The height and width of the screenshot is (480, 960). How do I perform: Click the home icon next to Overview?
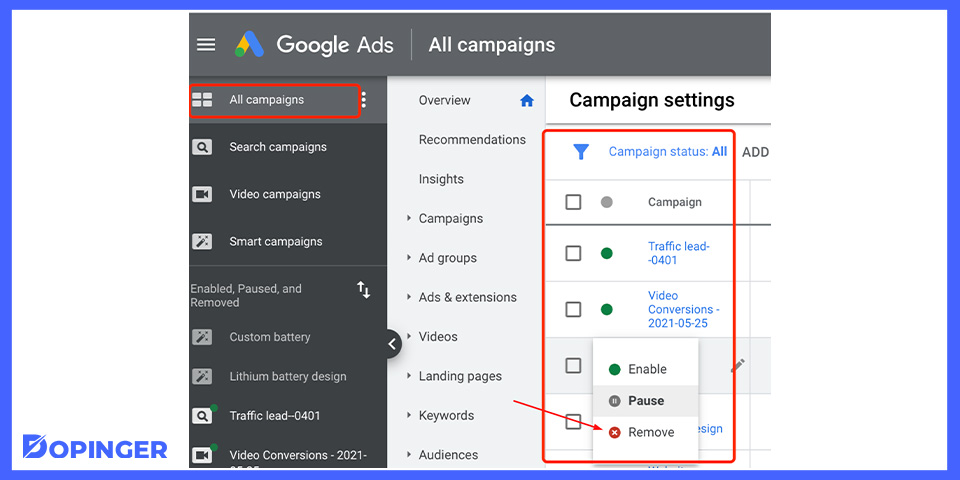point(527,101)
